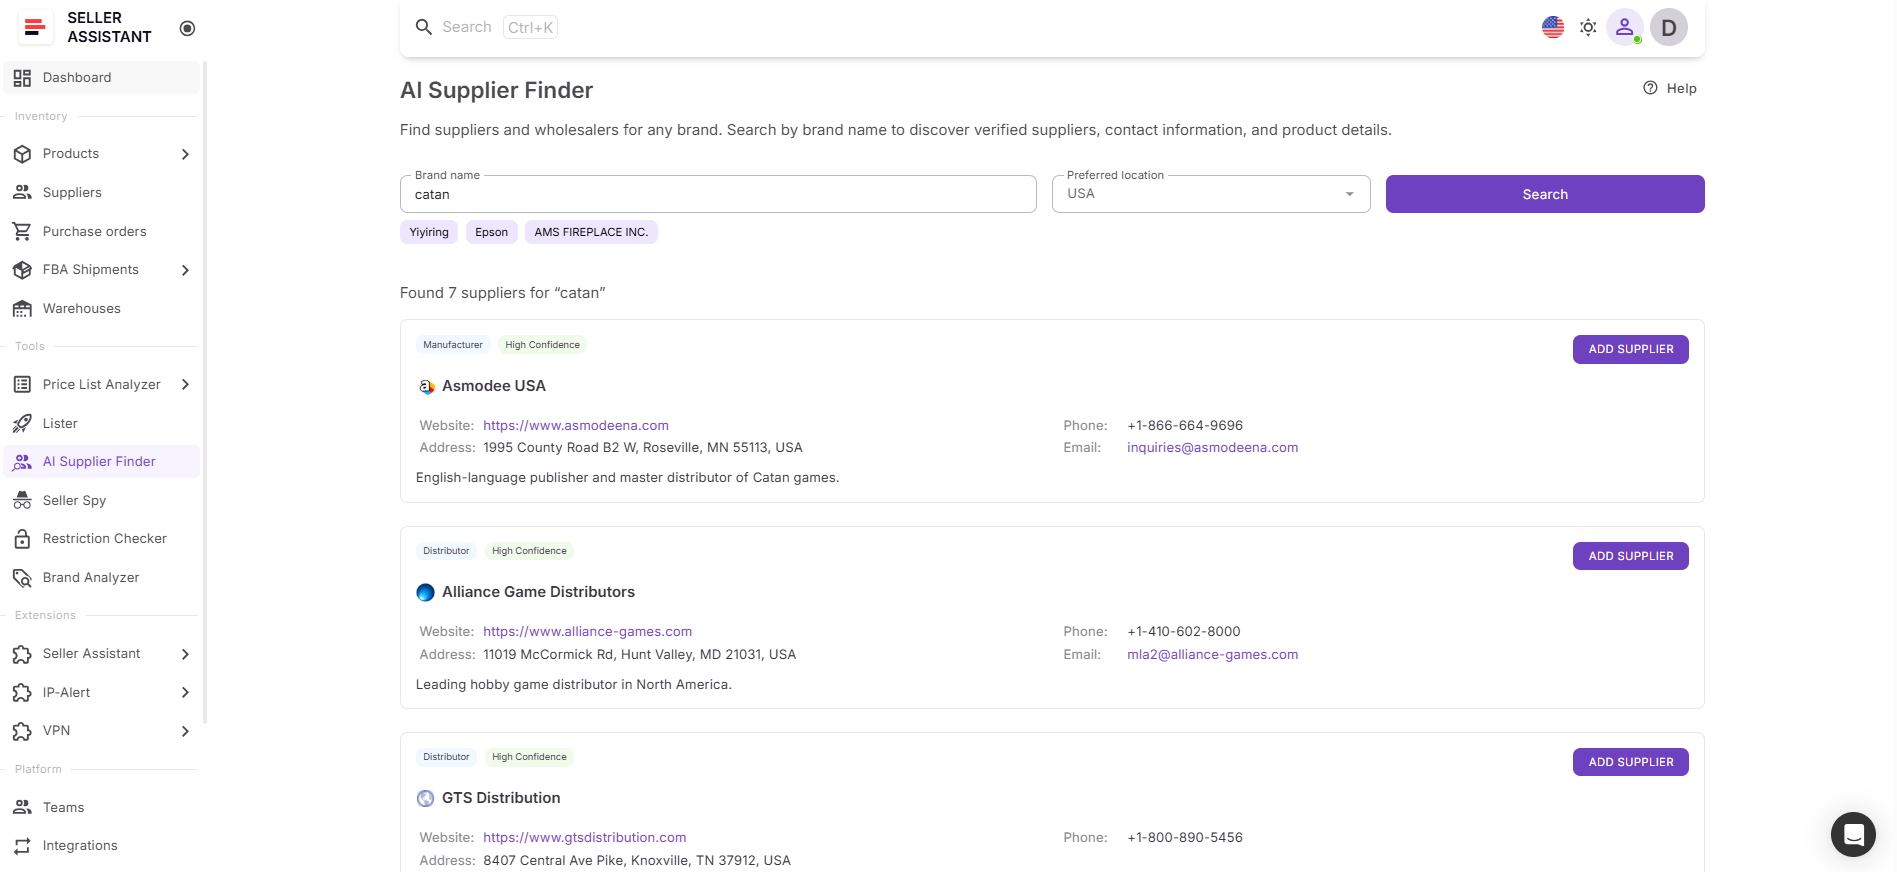The width and height of the screenshot is (1897, 872).
Task: Open the D account avatar
Action: 1669,27
